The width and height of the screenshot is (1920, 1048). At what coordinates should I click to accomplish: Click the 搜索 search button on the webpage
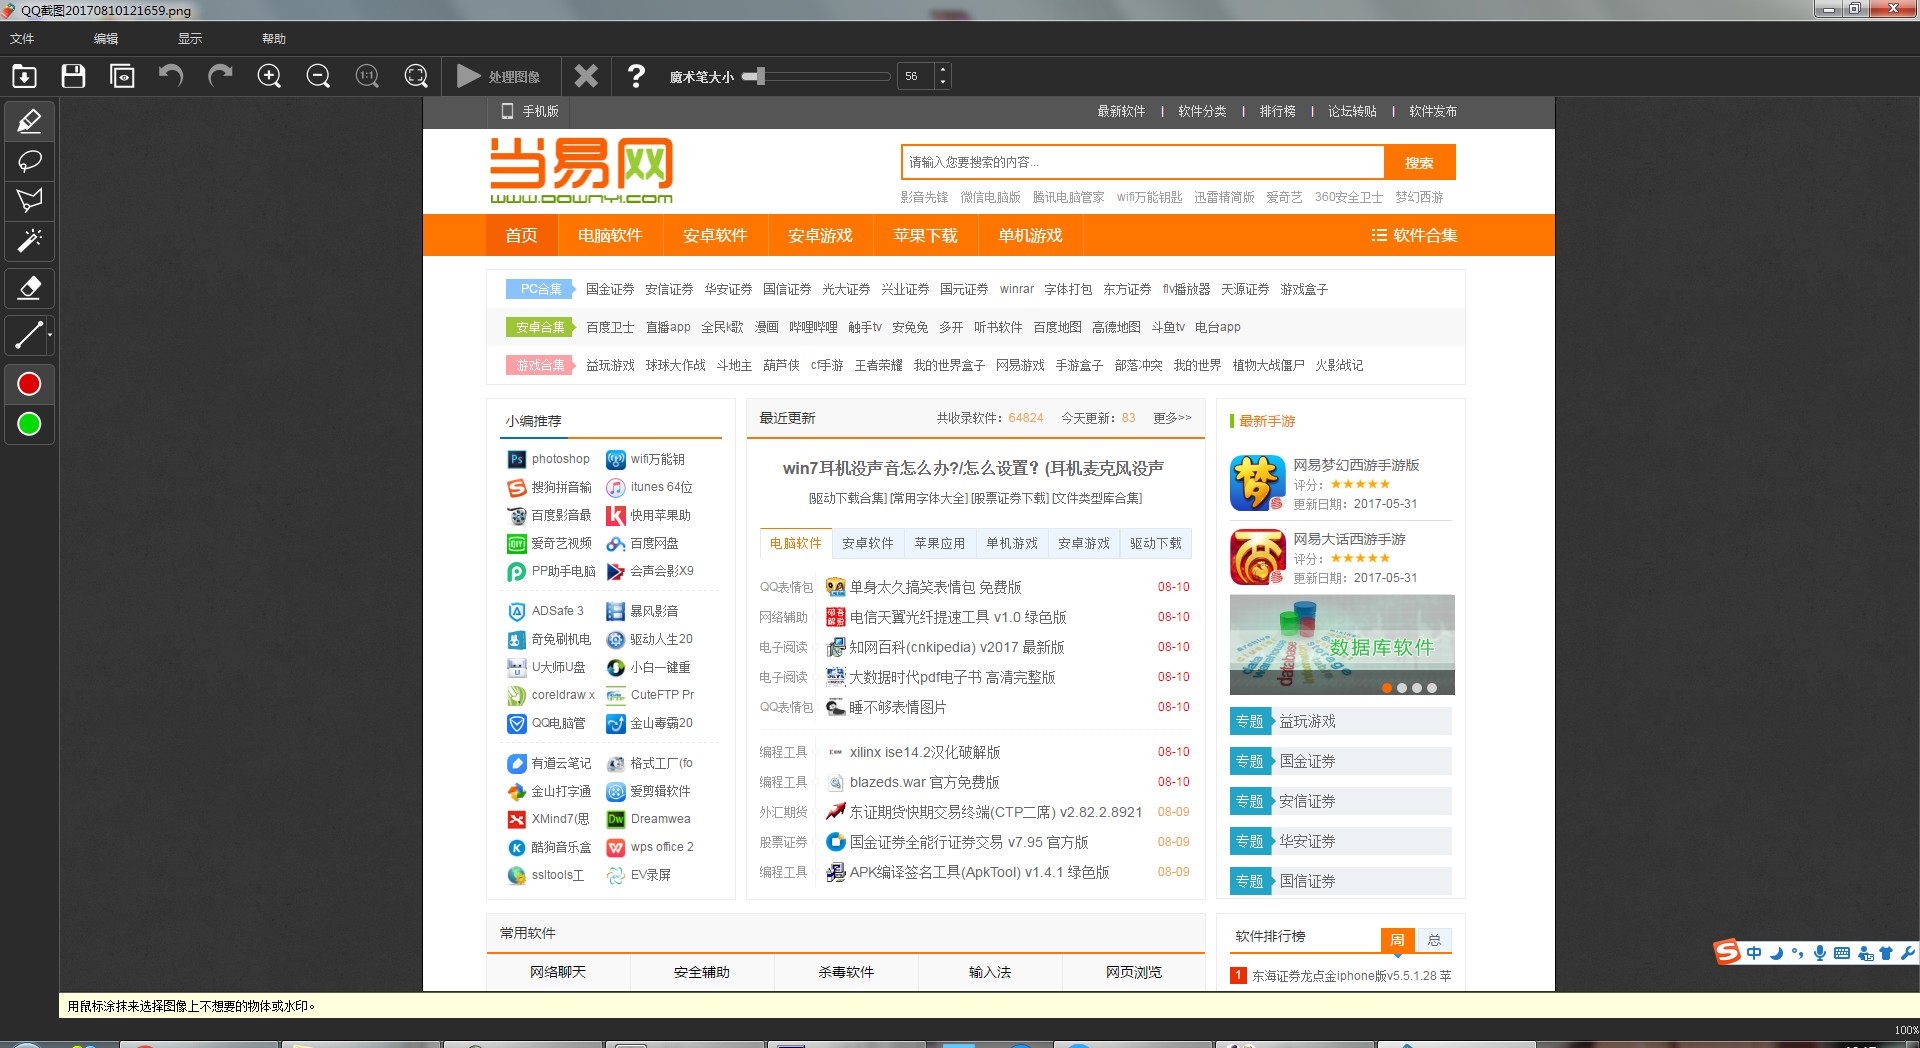click(x=1419, y=162)
